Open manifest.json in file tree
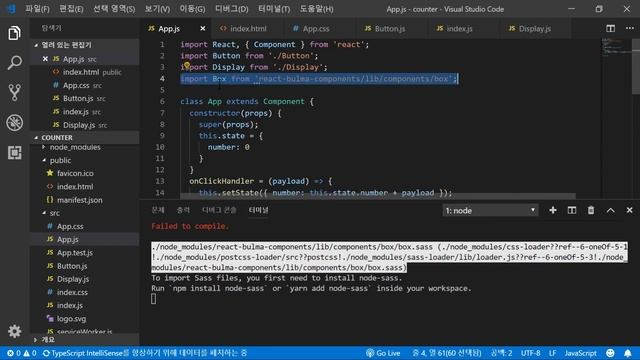The width and height of the screenshot is (640, 360). click(80, 200)
